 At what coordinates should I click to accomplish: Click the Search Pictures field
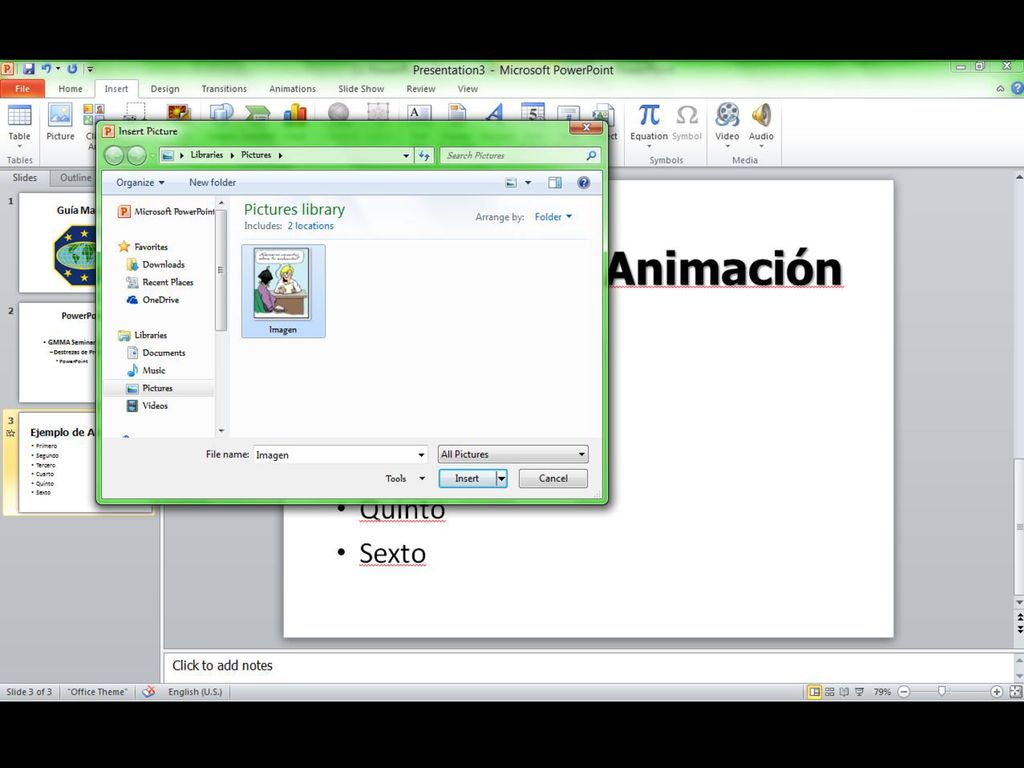pos(514,155)
